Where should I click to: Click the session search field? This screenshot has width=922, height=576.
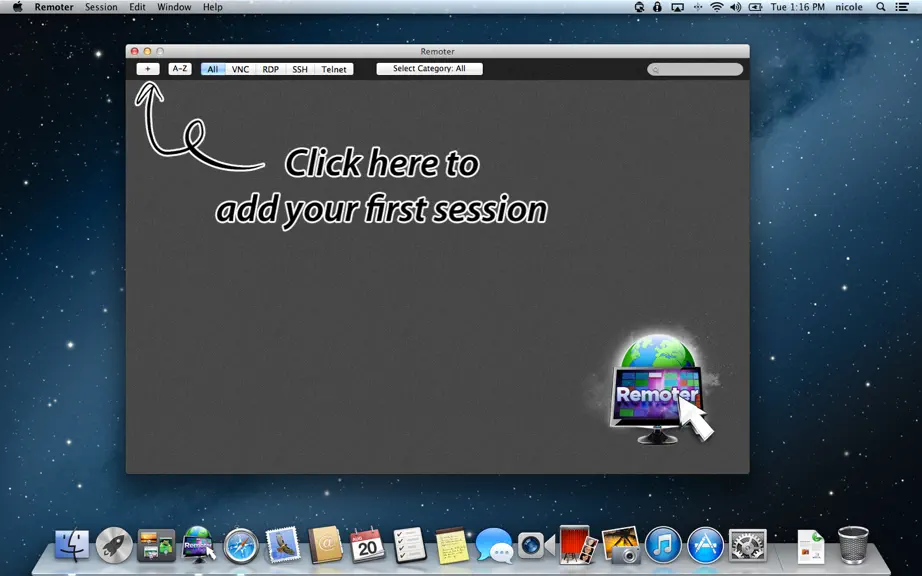coord(695,69)
